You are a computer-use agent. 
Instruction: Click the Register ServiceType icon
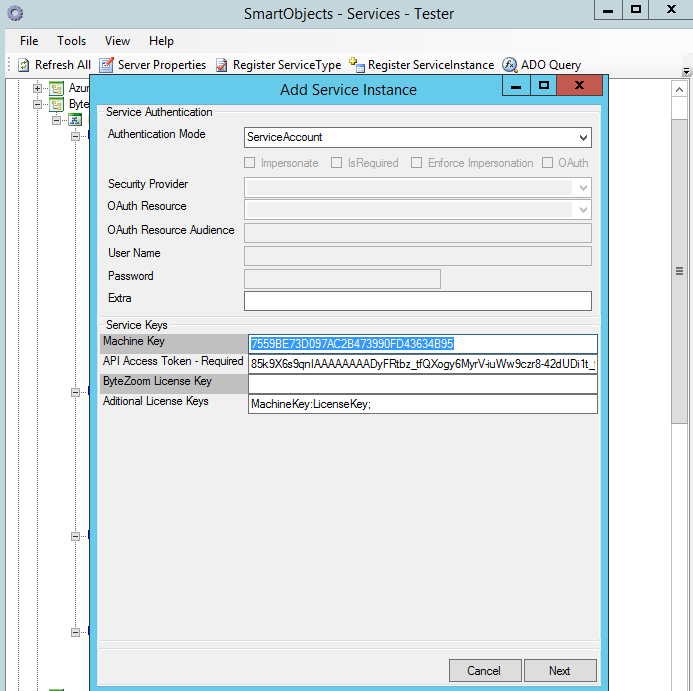(221, 65)
